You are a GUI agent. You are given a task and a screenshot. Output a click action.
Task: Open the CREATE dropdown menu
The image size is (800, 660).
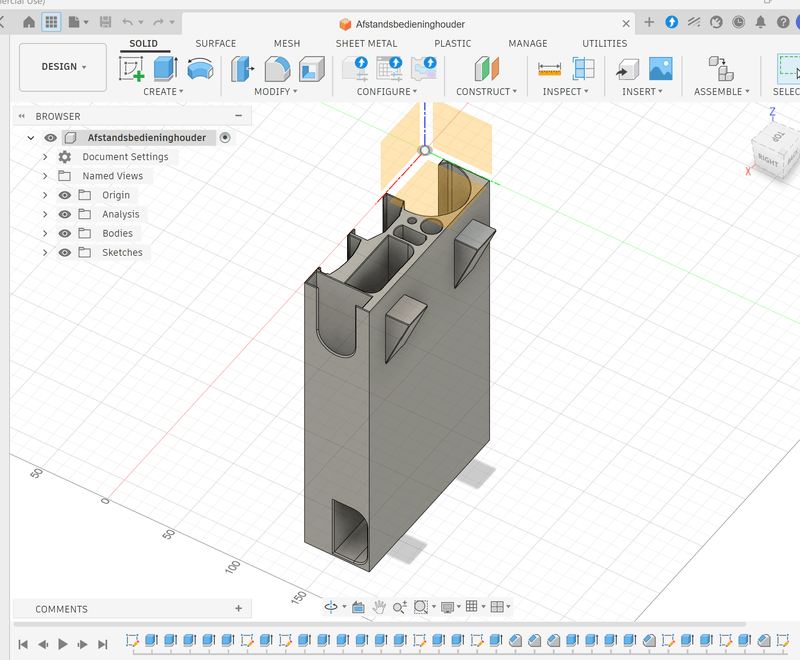click(x=163, y=92)
